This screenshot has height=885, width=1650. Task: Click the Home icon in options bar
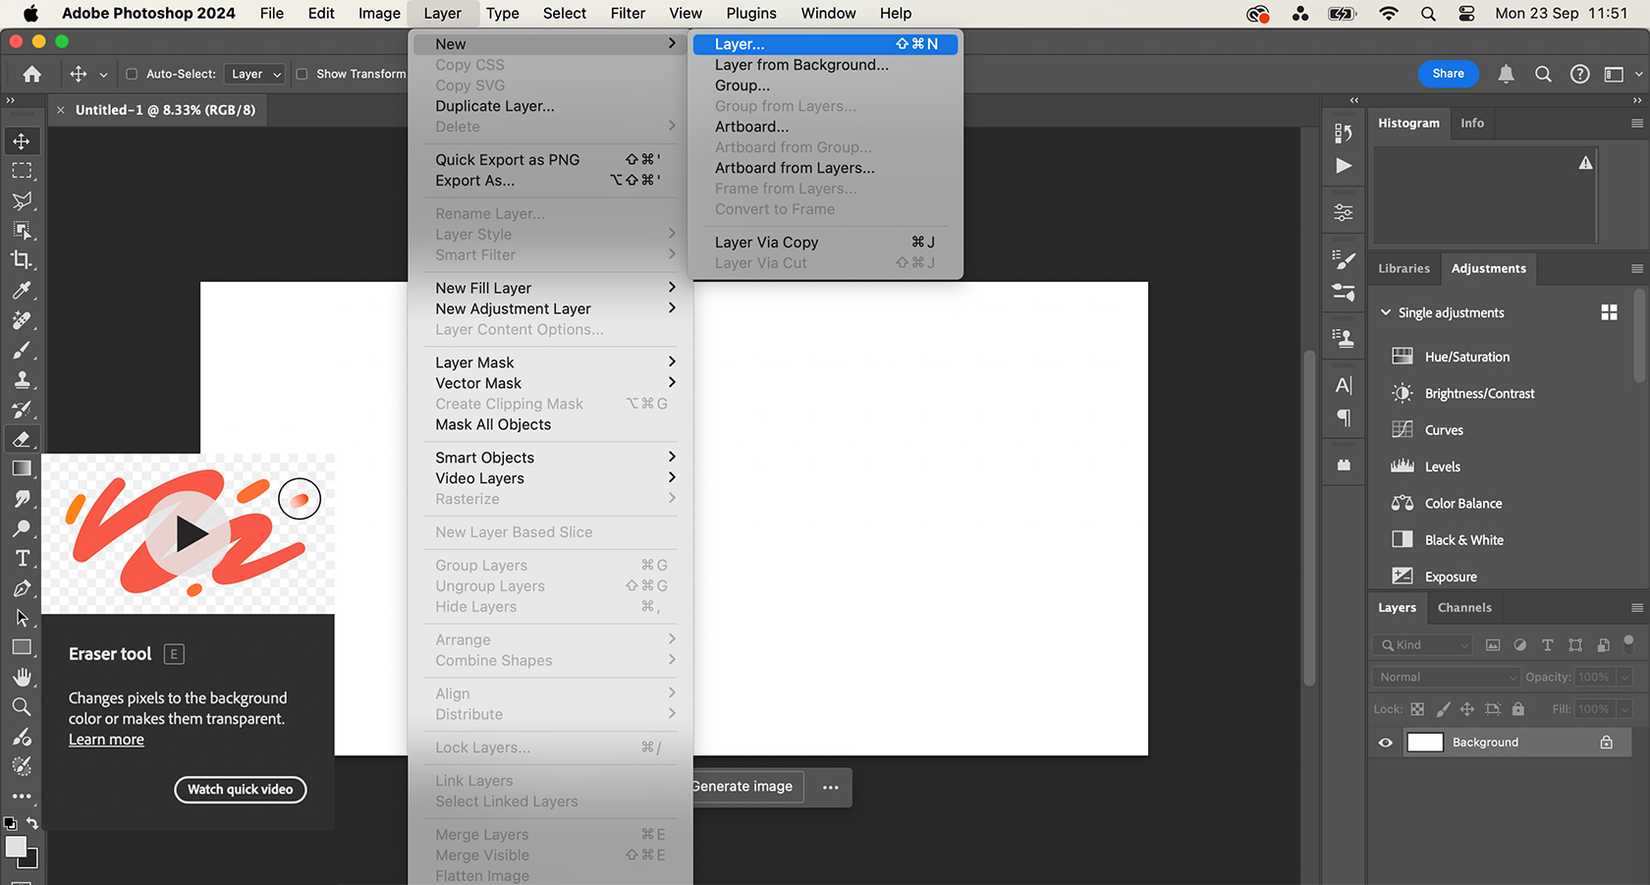pos(32,74)
